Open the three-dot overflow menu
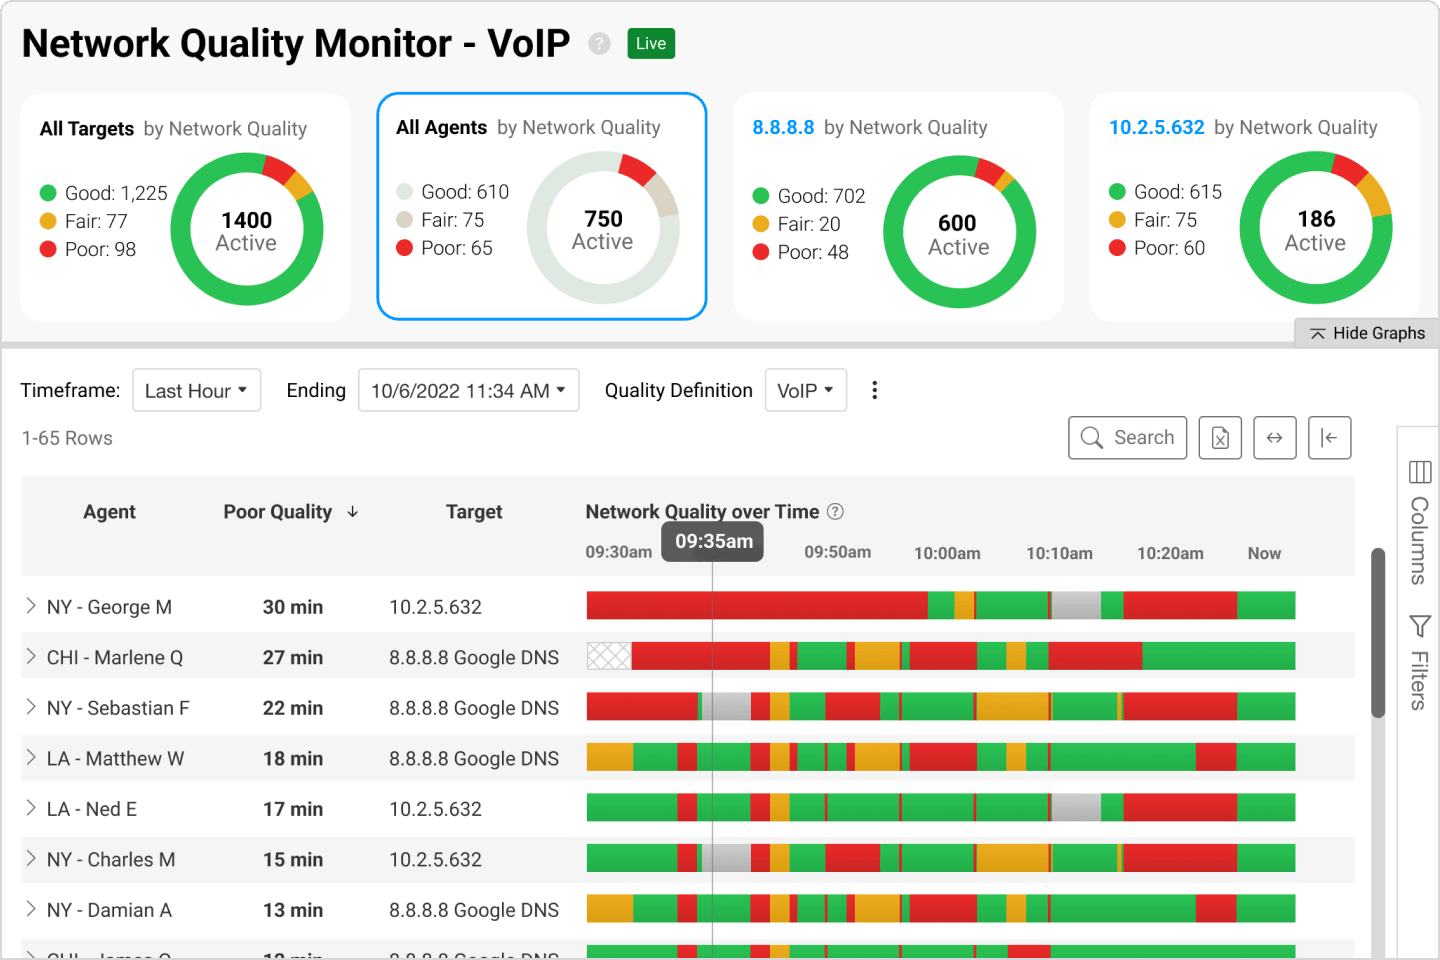1440x960 pixels. (x=874, y=390)
